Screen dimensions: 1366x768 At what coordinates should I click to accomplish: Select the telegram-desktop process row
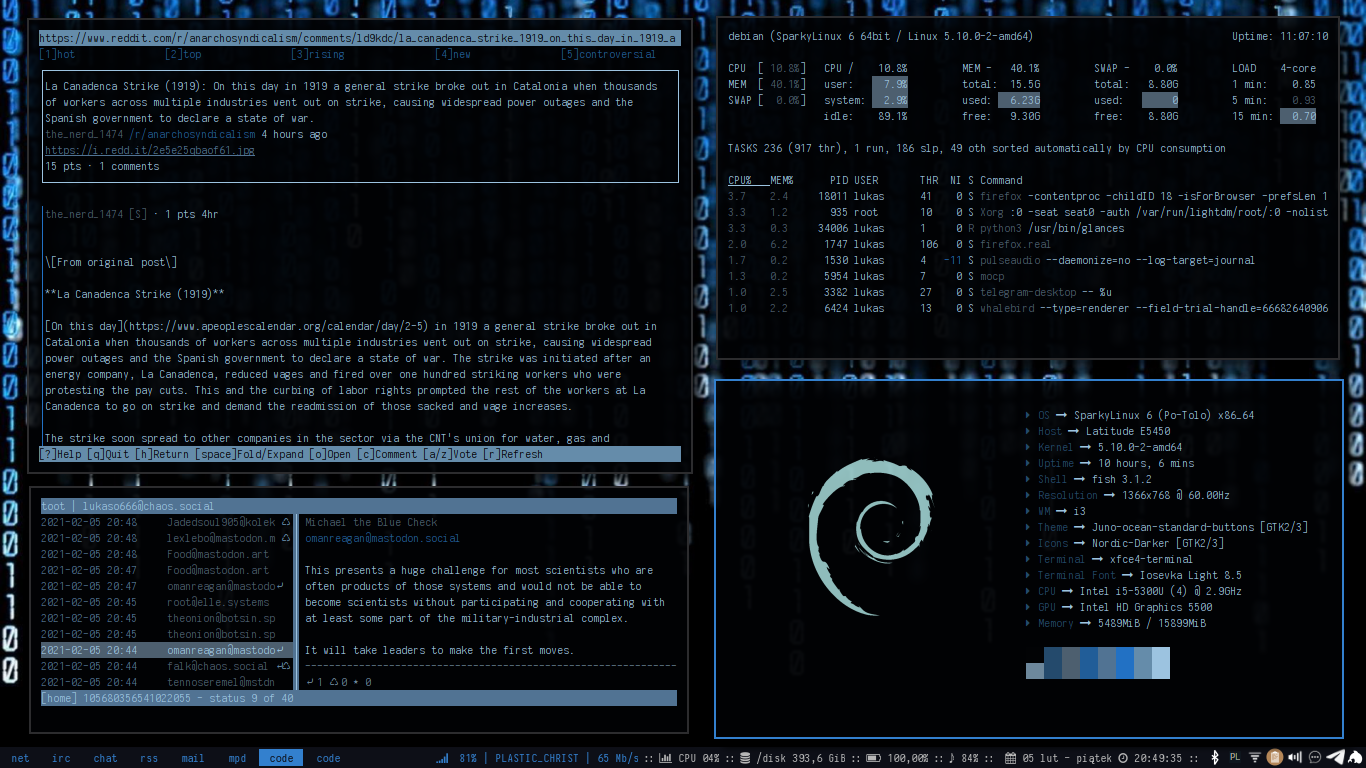pyautogui.click(x=1028, y=292)
